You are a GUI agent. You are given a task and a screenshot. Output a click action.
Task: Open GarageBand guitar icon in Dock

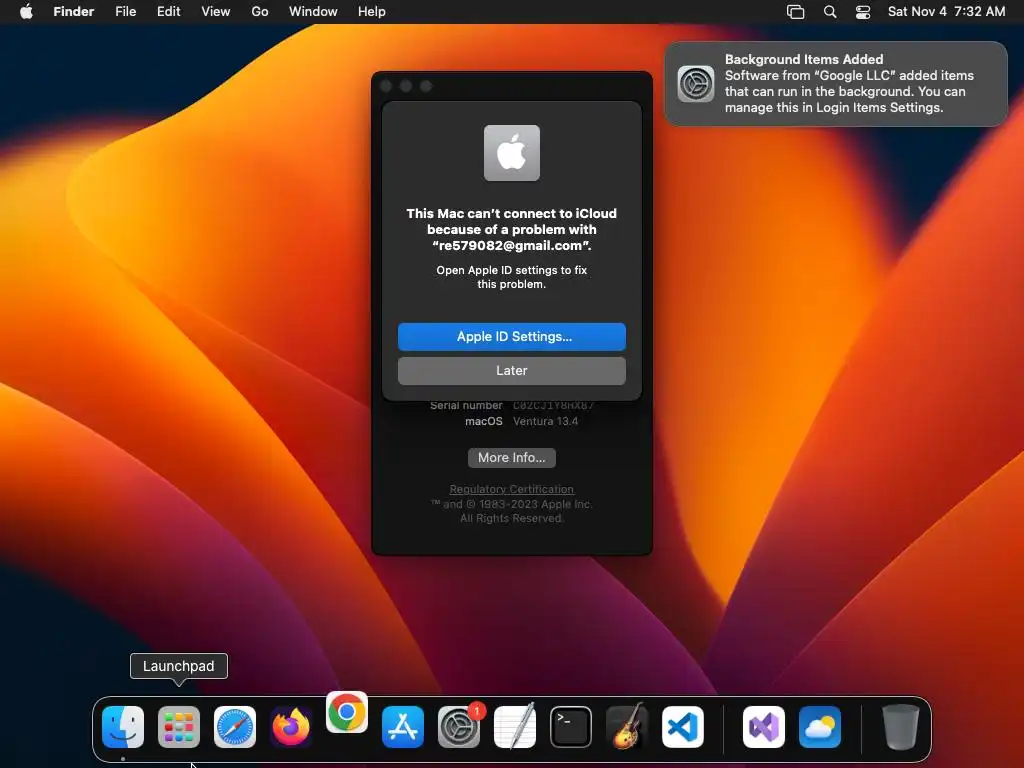(x=626, y=726)
